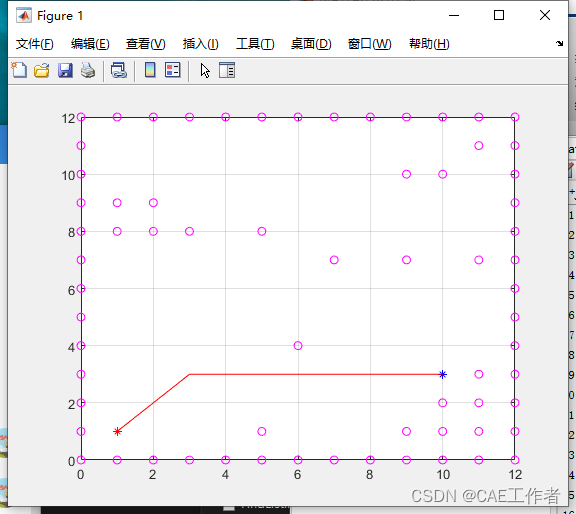Image resolution: width=576 pixels, height=514 pixels.
Task: Open the Property Inspector icon
Action: pos(227,70)
